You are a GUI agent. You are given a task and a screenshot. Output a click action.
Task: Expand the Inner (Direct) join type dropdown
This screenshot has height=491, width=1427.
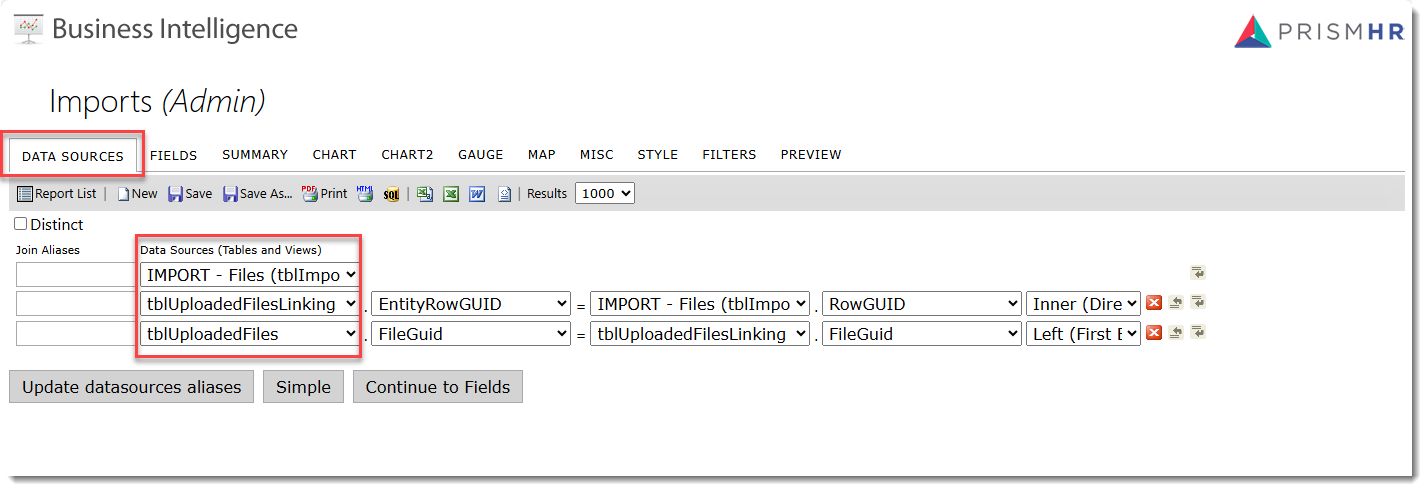1083,304
